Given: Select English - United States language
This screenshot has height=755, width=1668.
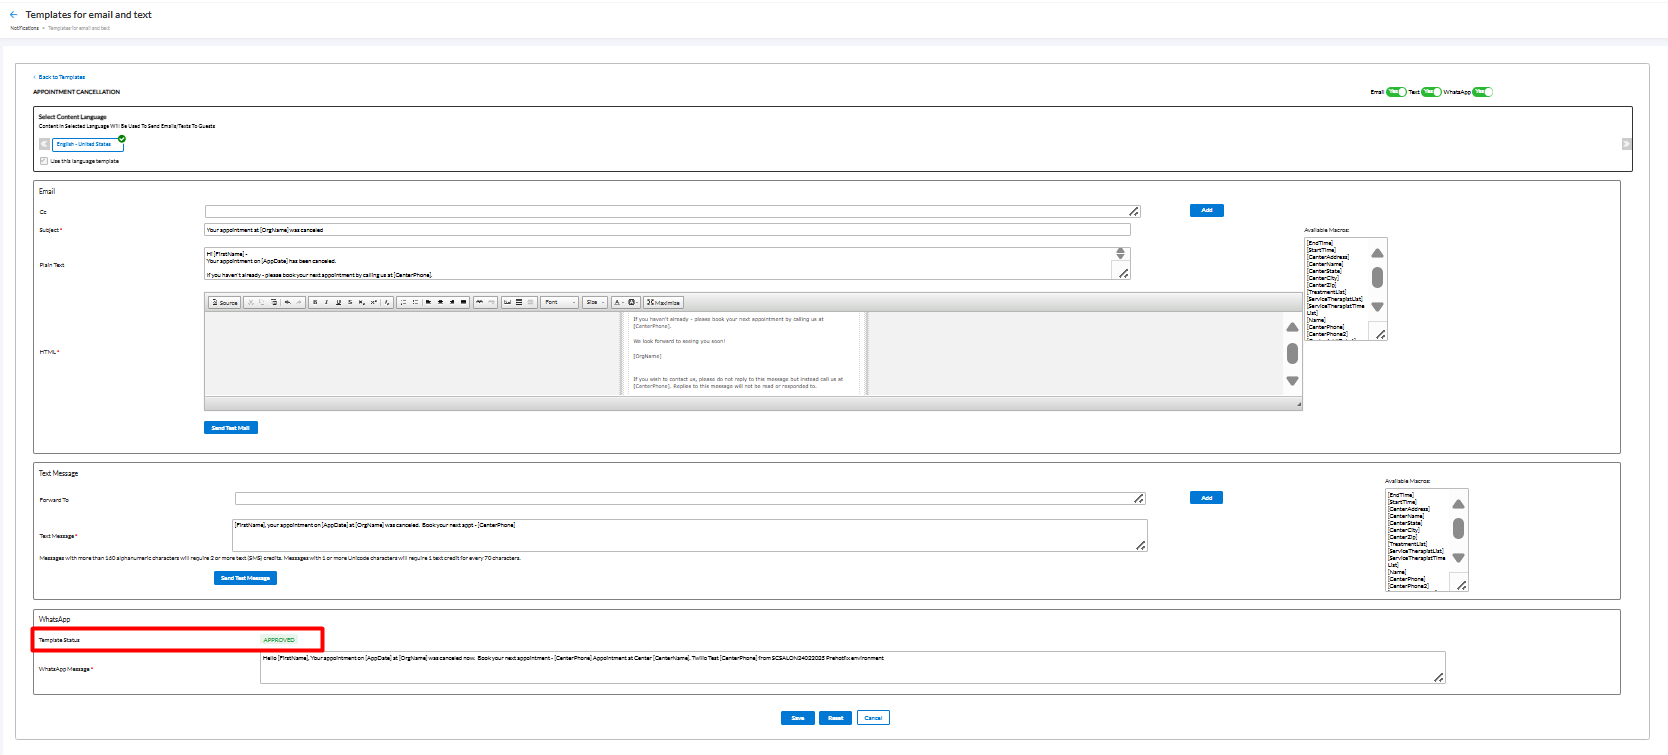Looking at the screenshot, I should coord(87,144).
